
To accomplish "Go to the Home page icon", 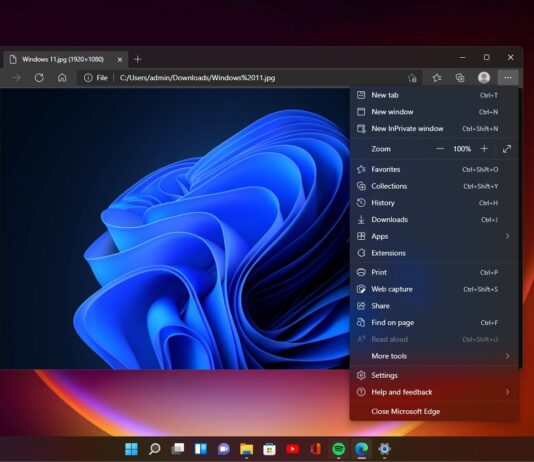I will 62,78.
